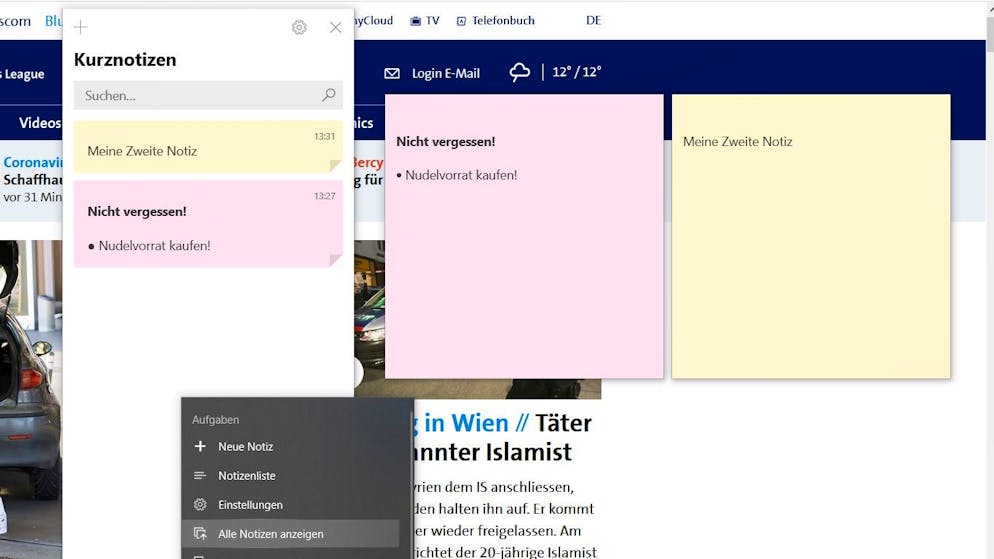This screenshot has height=559, width=994.
Task: Click the plus icon in Kurznotizen header
Action: [81, 28]
